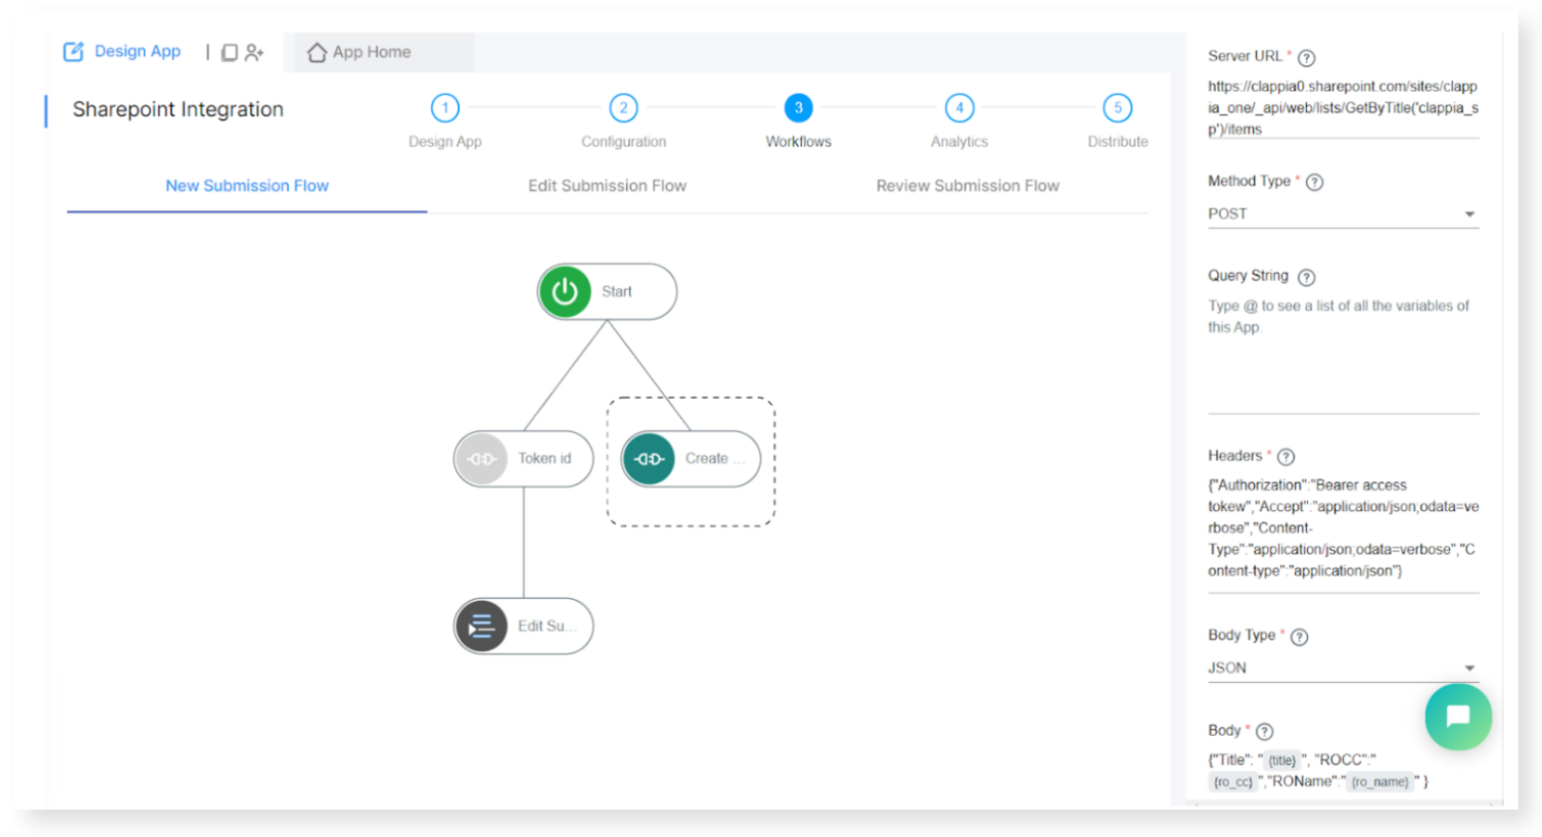
Task: Click the duplicate pages icon beside Design App
Action: [x=231, y=51]
